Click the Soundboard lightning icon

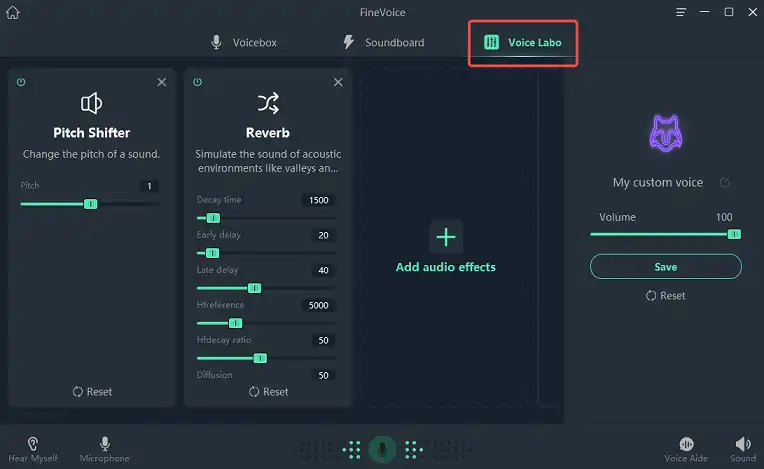(x=348, y=42)
